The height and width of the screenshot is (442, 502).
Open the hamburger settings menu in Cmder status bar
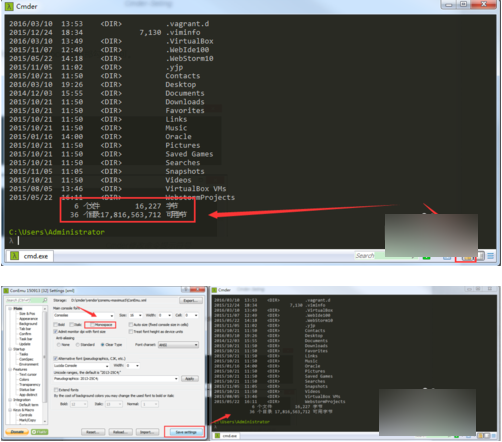(x=490, y=256)
